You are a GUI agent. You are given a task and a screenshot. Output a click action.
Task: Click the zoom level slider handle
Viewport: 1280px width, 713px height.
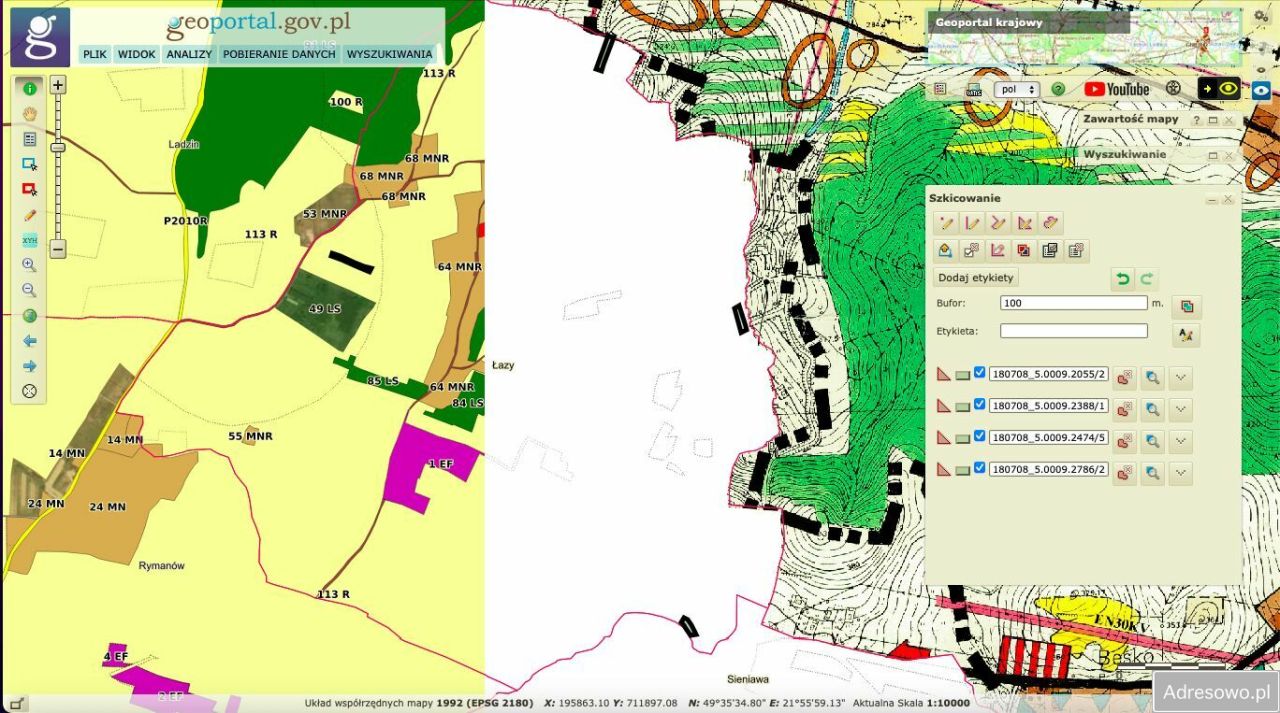(58, 147)
